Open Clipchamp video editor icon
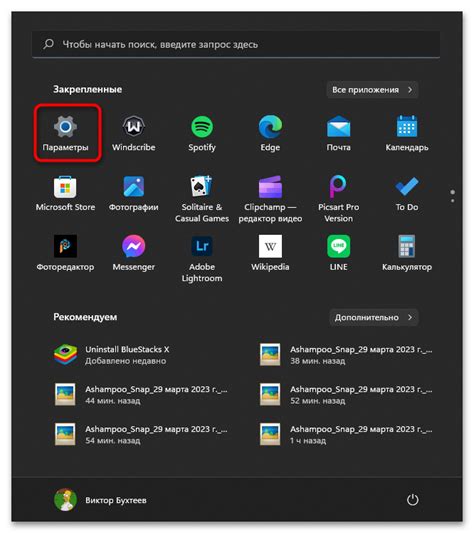474x533 pixels. pos(270,187)
